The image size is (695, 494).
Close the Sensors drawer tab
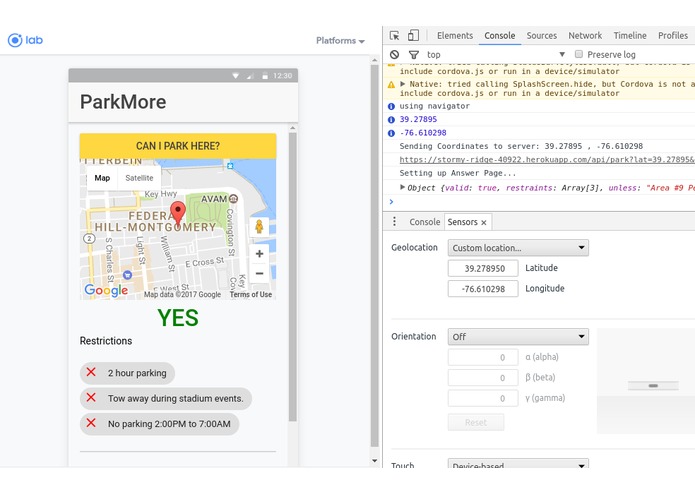(x=484, y=222)
